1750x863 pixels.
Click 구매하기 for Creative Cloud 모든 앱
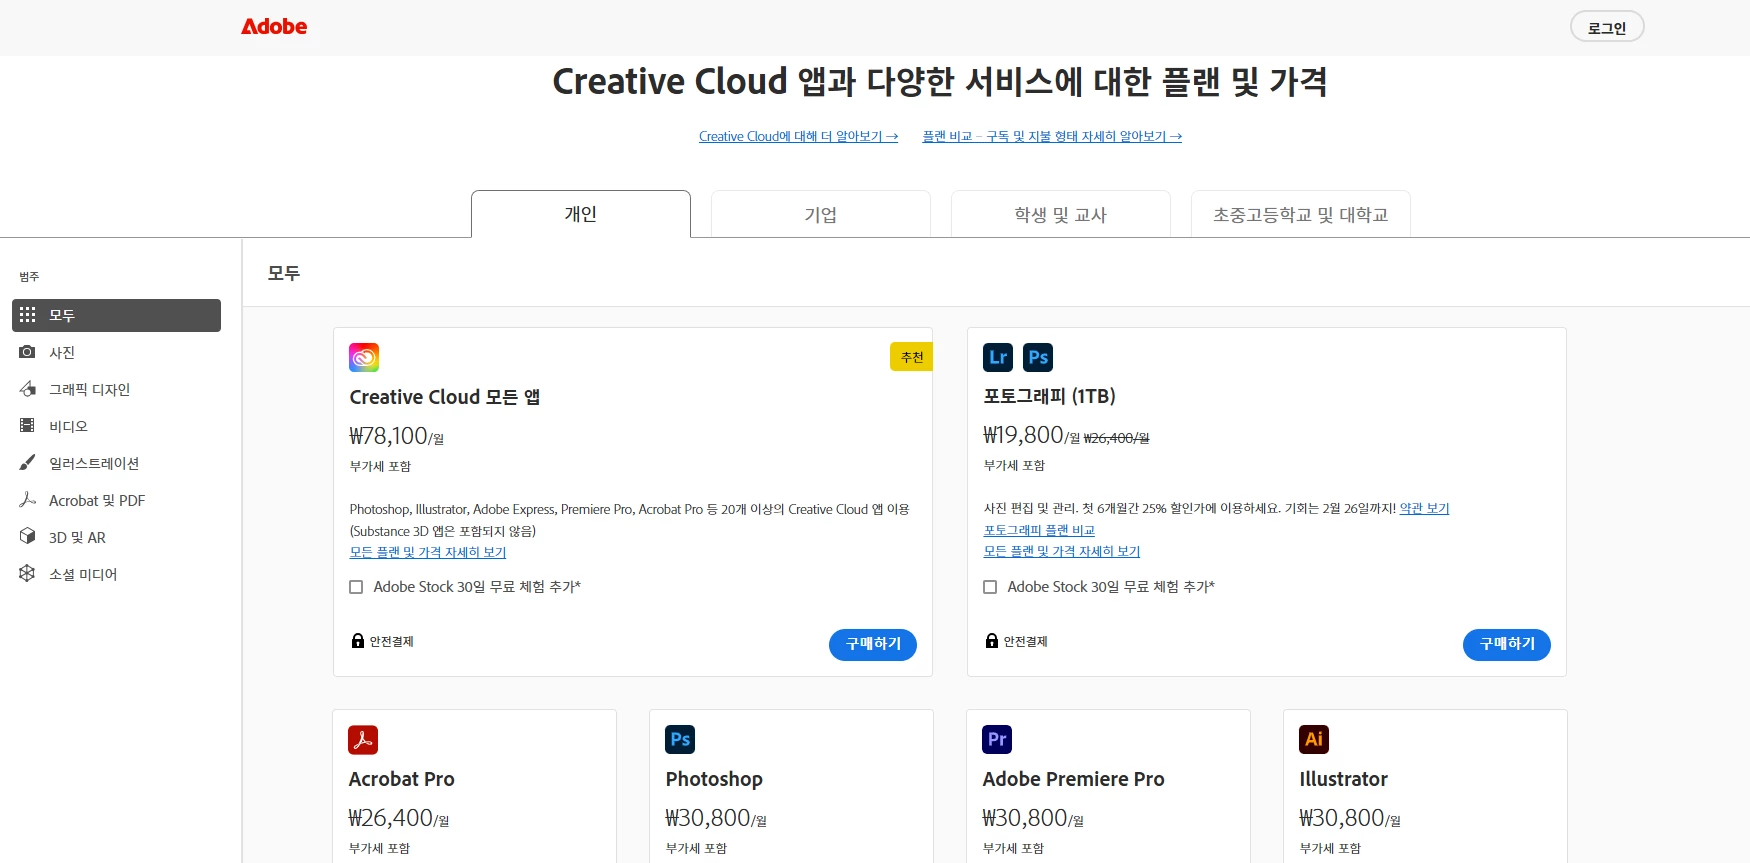(x=873, y=645)
